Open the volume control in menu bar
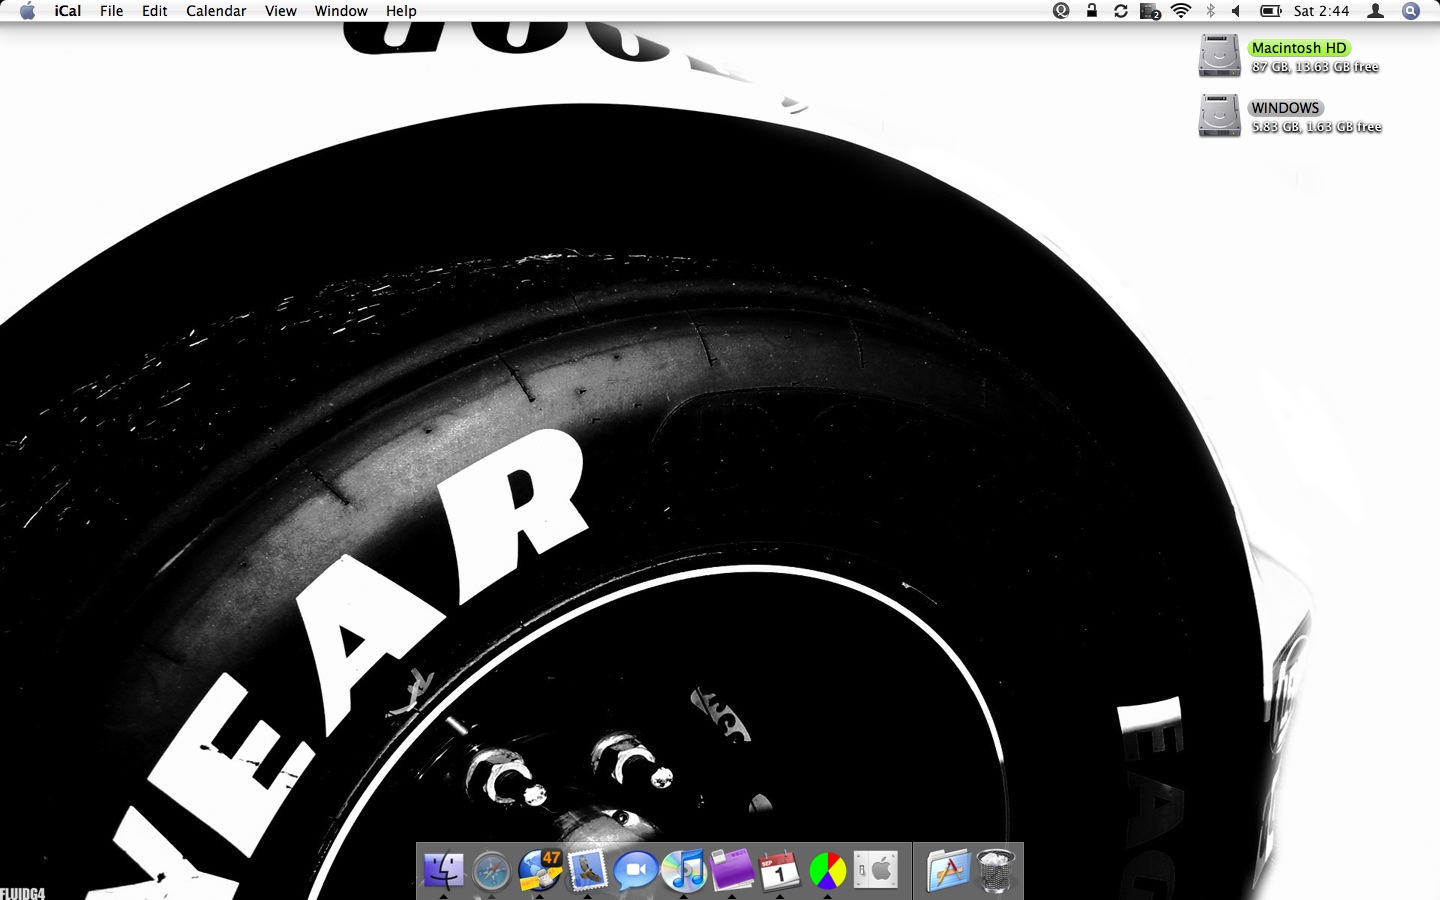 [1236, 11]
